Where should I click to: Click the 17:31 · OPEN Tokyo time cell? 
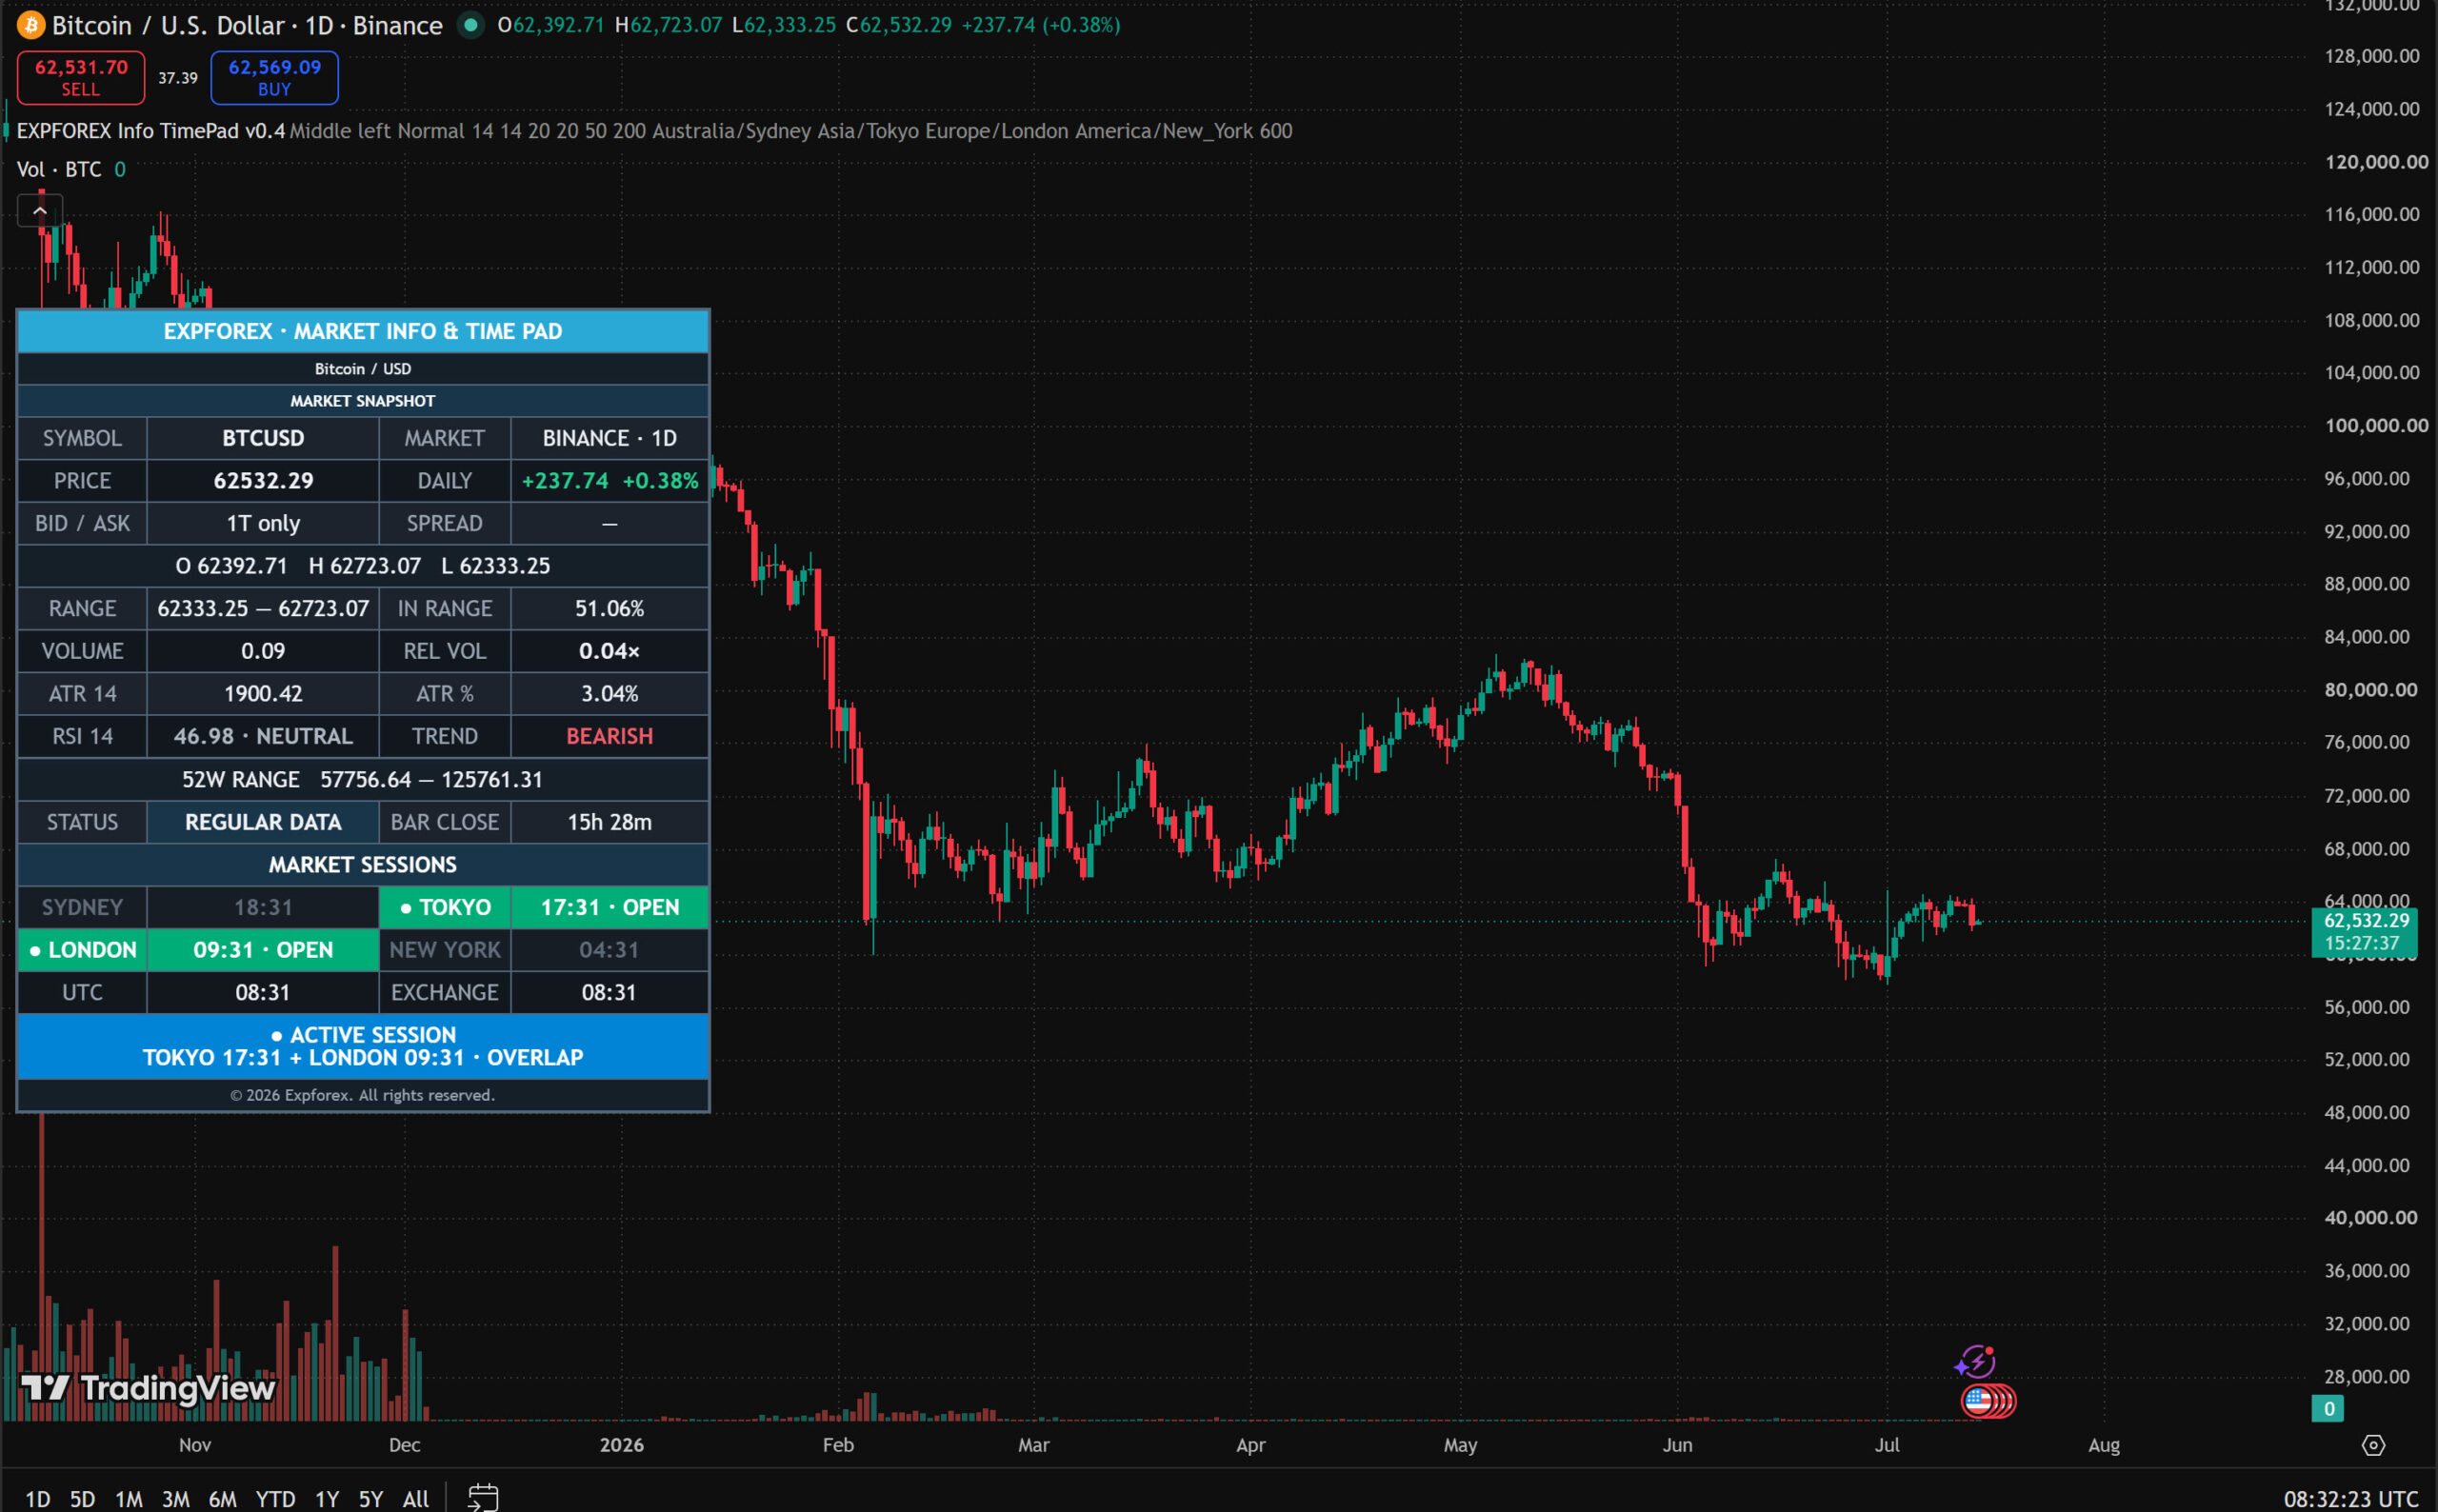(609, 907)
